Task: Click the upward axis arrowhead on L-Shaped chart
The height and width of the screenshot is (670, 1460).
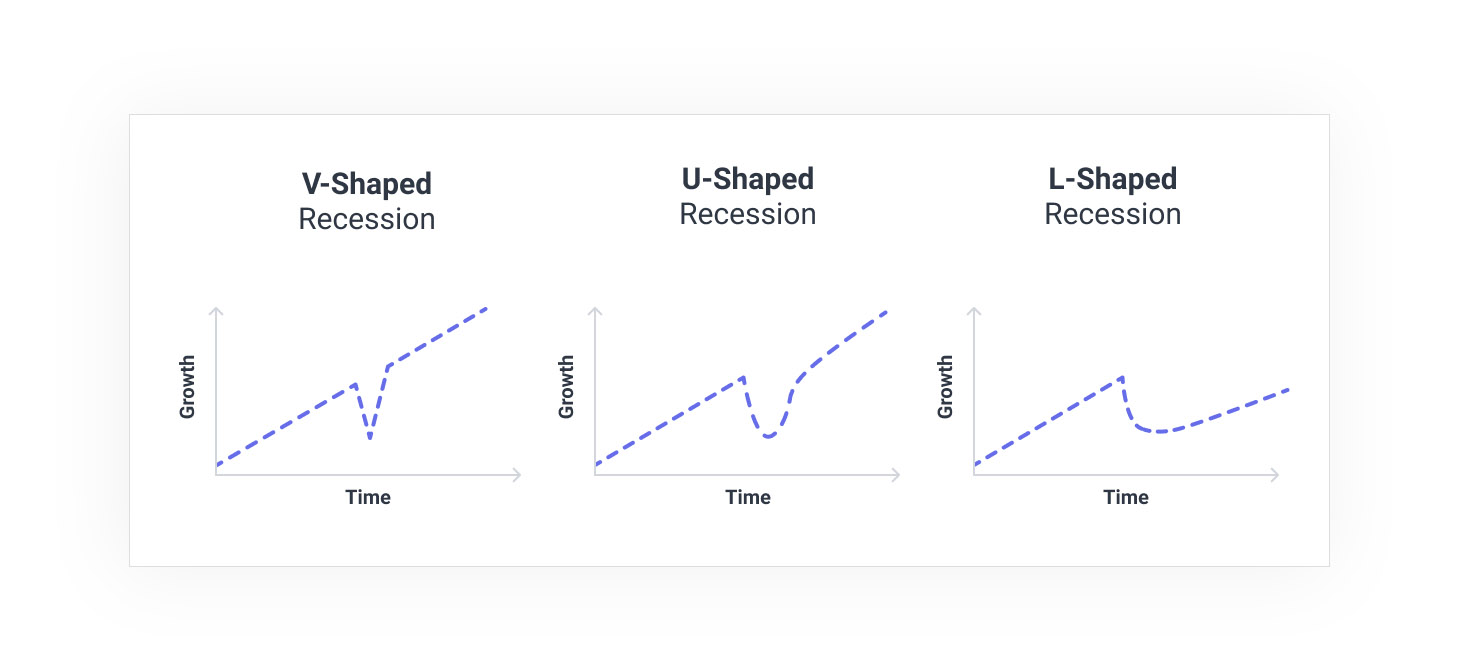Action: coord(973,311)
